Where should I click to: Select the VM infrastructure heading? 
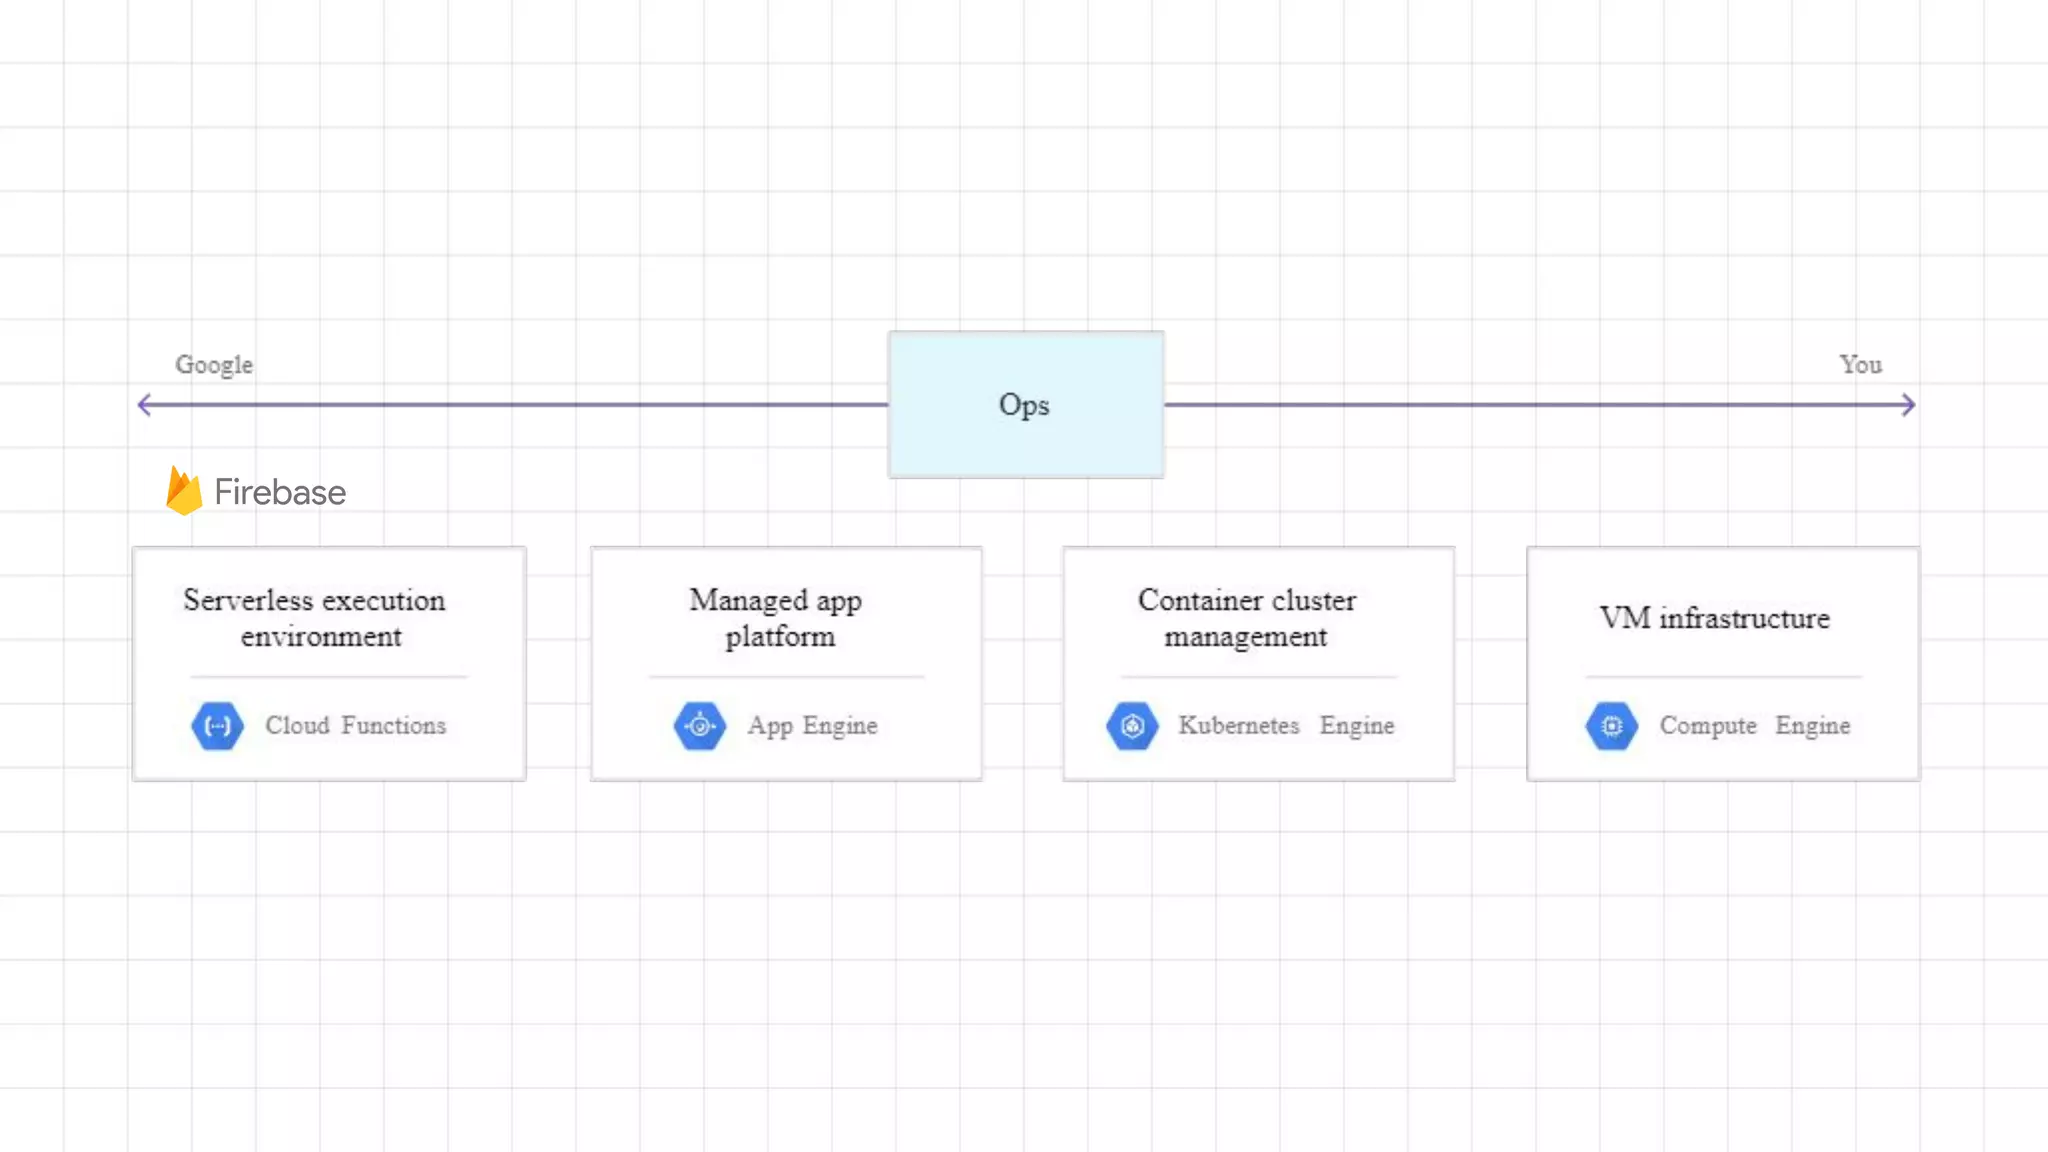(1714, 618)
